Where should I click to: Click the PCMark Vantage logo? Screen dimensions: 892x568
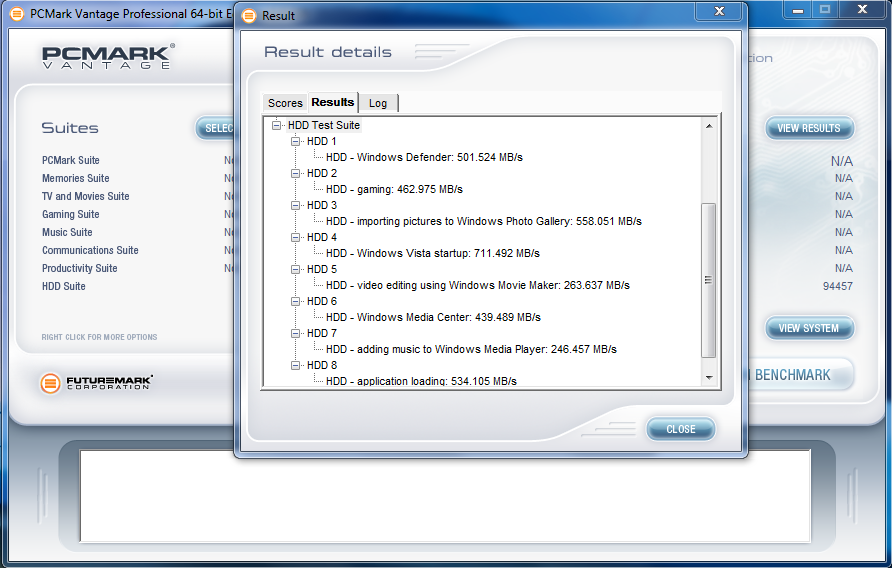tap(108, 57)
